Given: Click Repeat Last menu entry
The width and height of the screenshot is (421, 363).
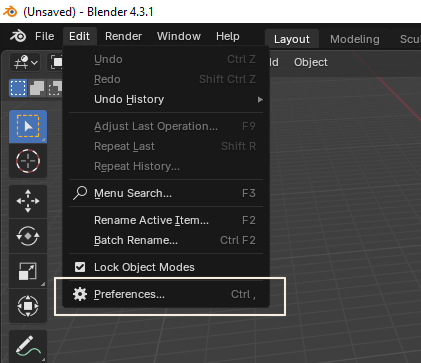Looking at the screenshot, I should (x=166, y=146).
